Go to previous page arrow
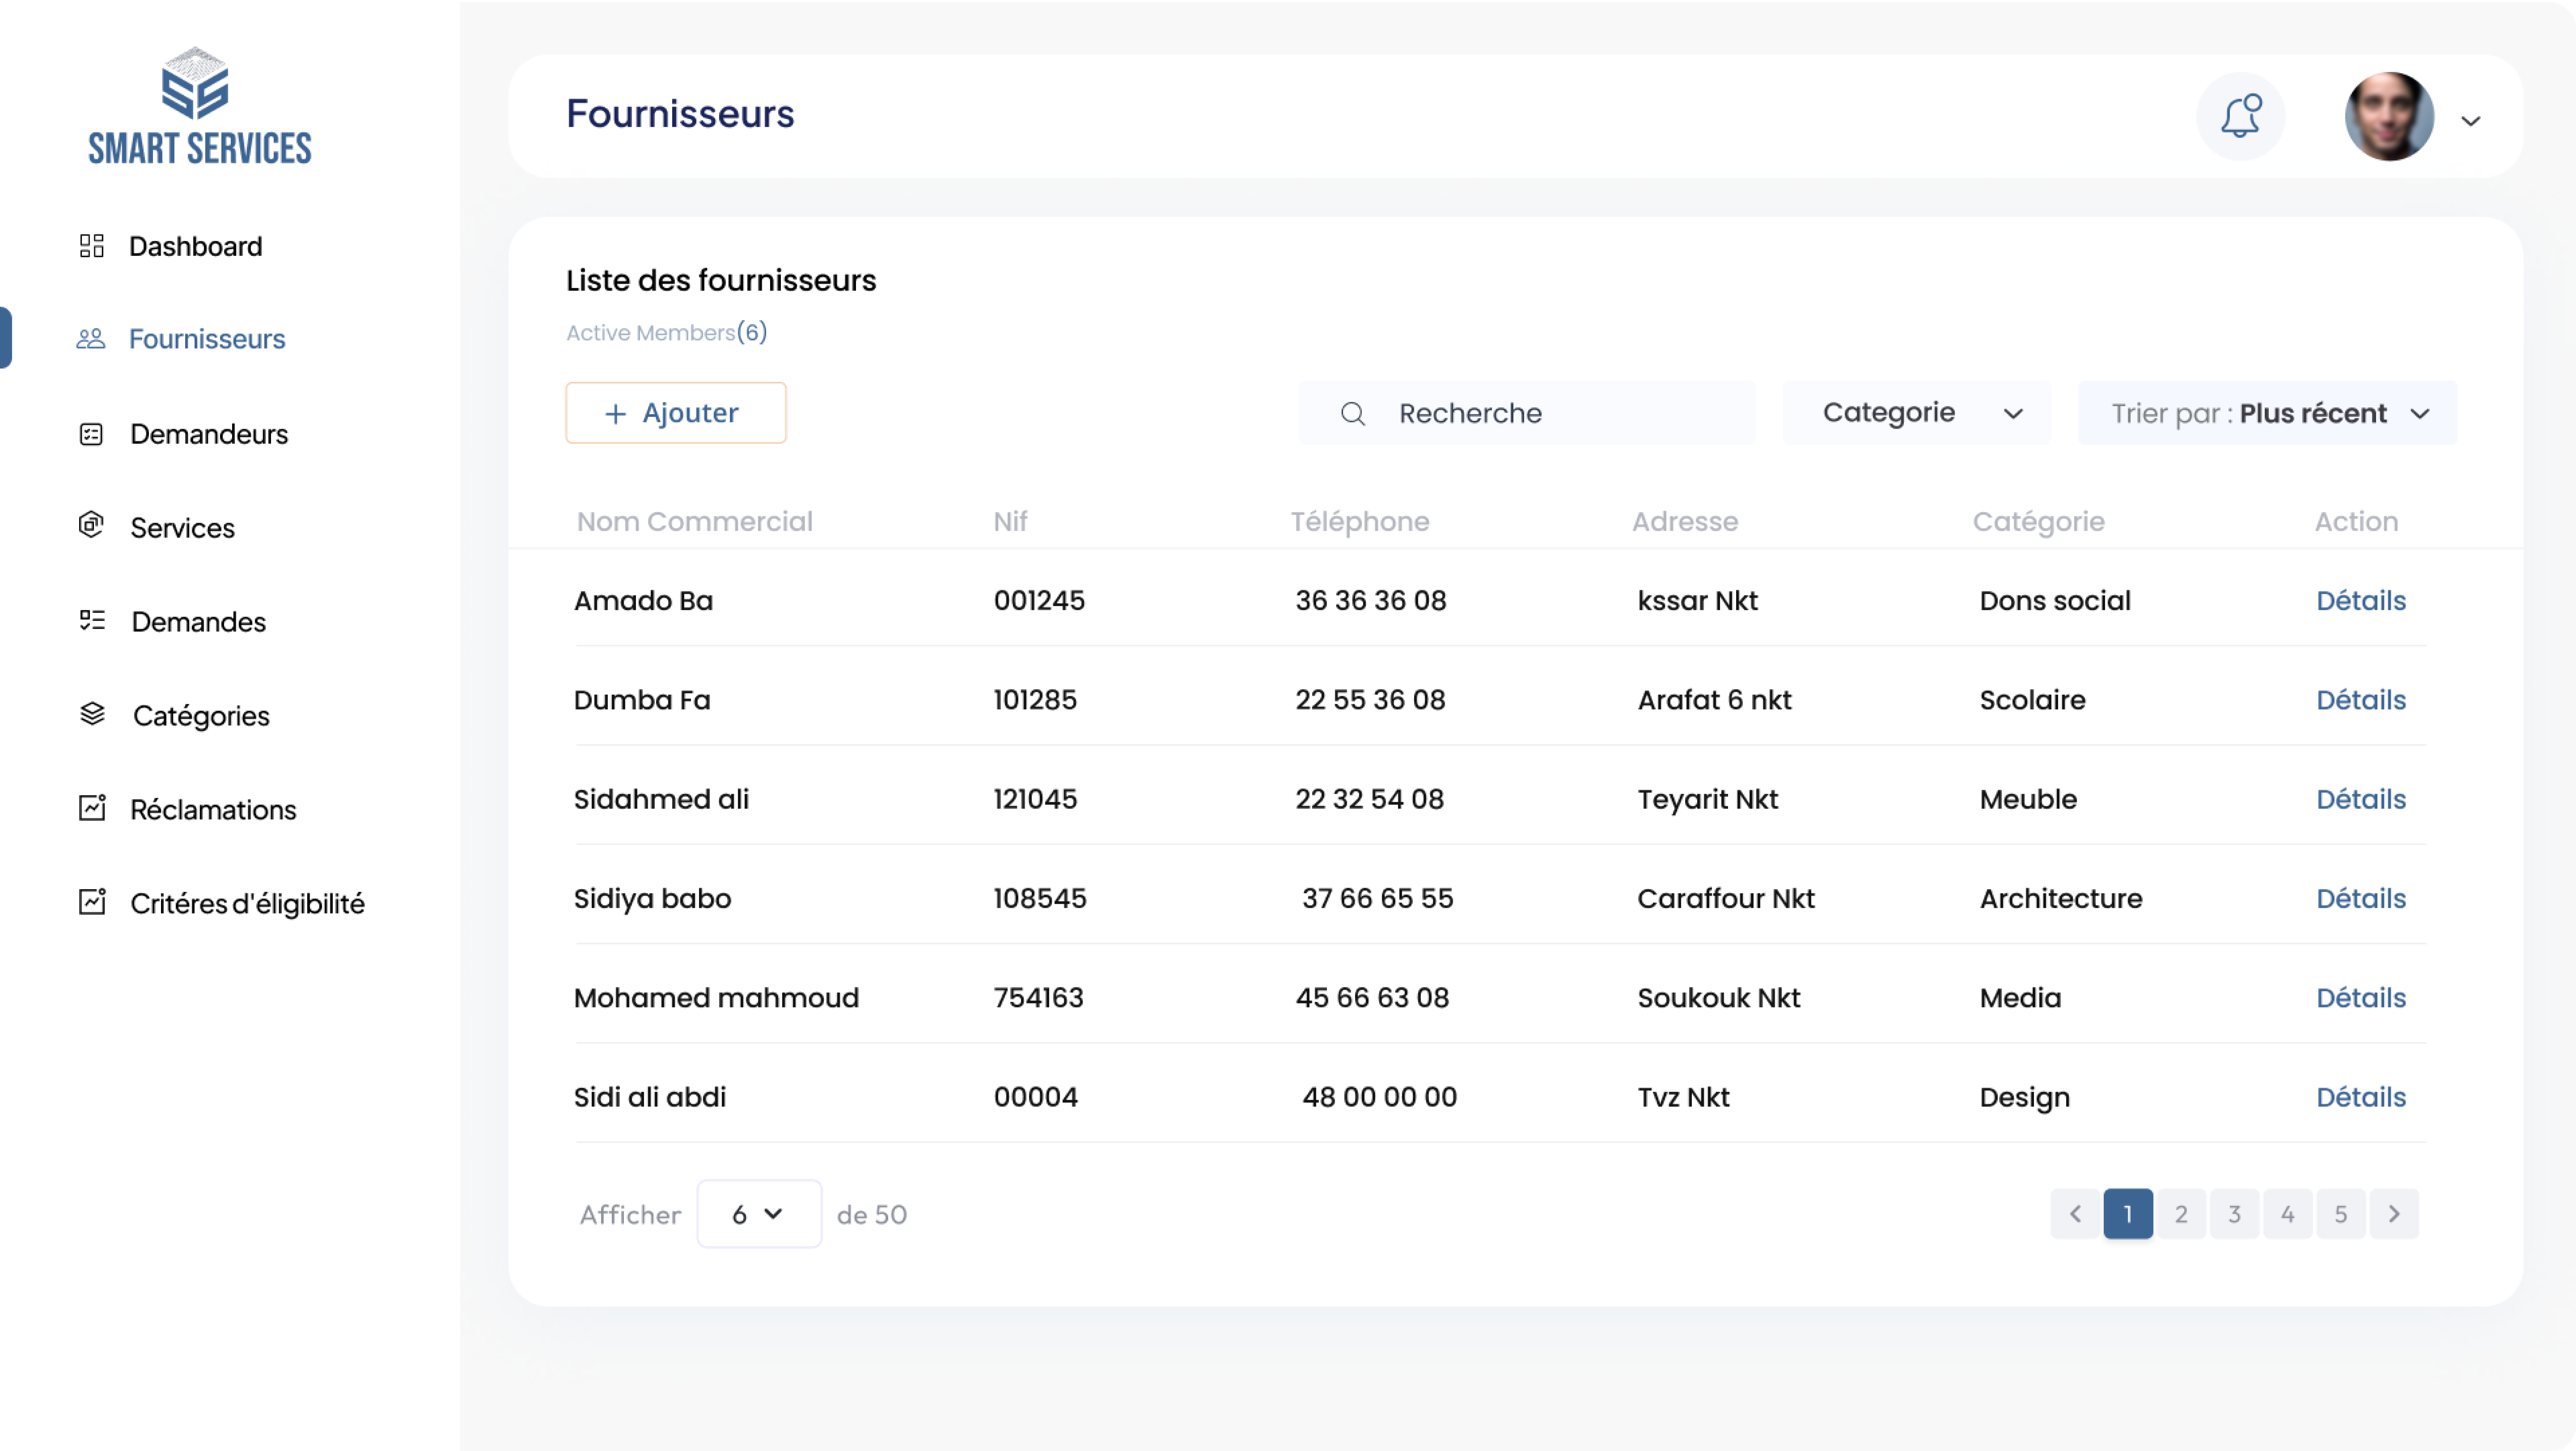The height and width of the screenshot is (1451, 2576). tap(2075, 1214)
